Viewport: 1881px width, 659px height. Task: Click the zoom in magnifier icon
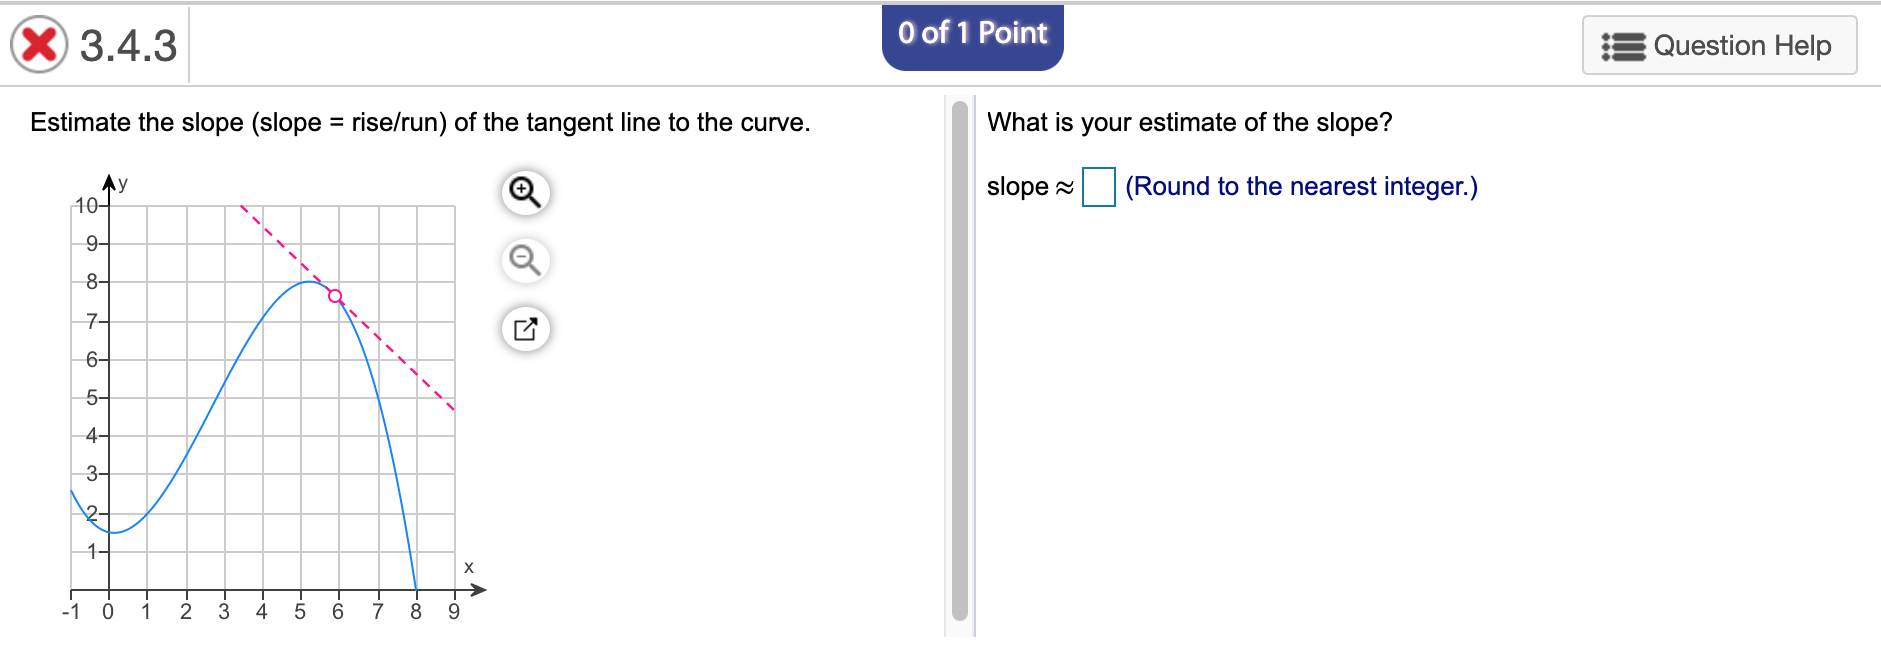click(x=525, y=191)
